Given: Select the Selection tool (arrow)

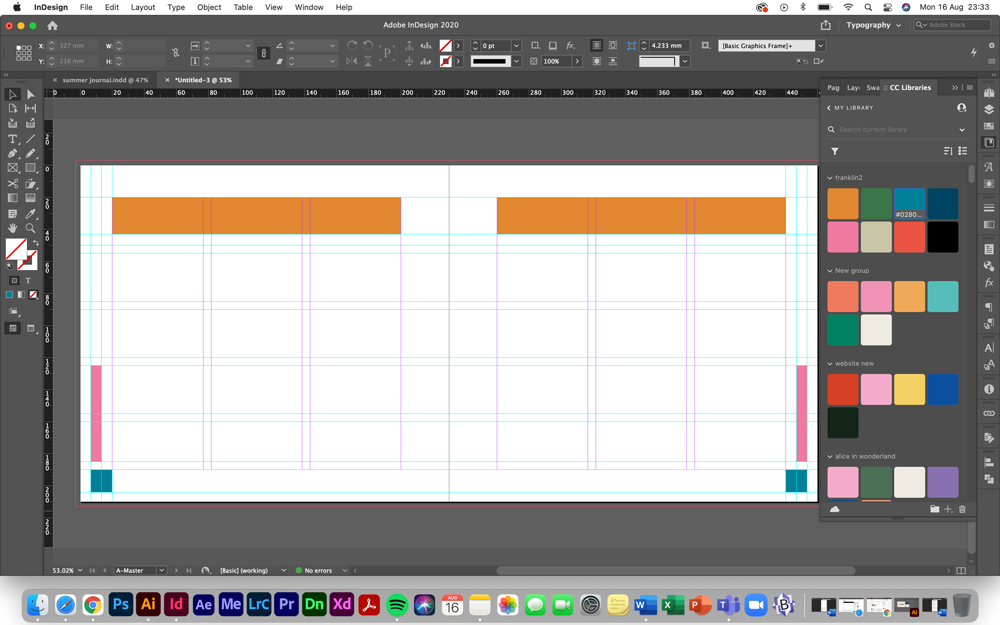Looking at the screenshot, I should [12, 94].
